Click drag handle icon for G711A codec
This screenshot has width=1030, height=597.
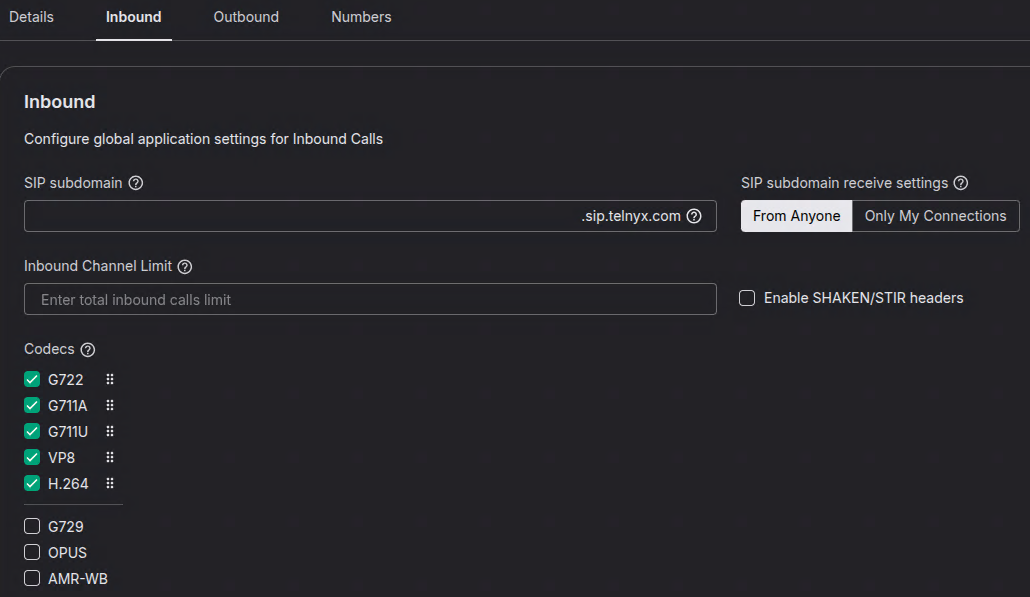[x=110, y=406]
